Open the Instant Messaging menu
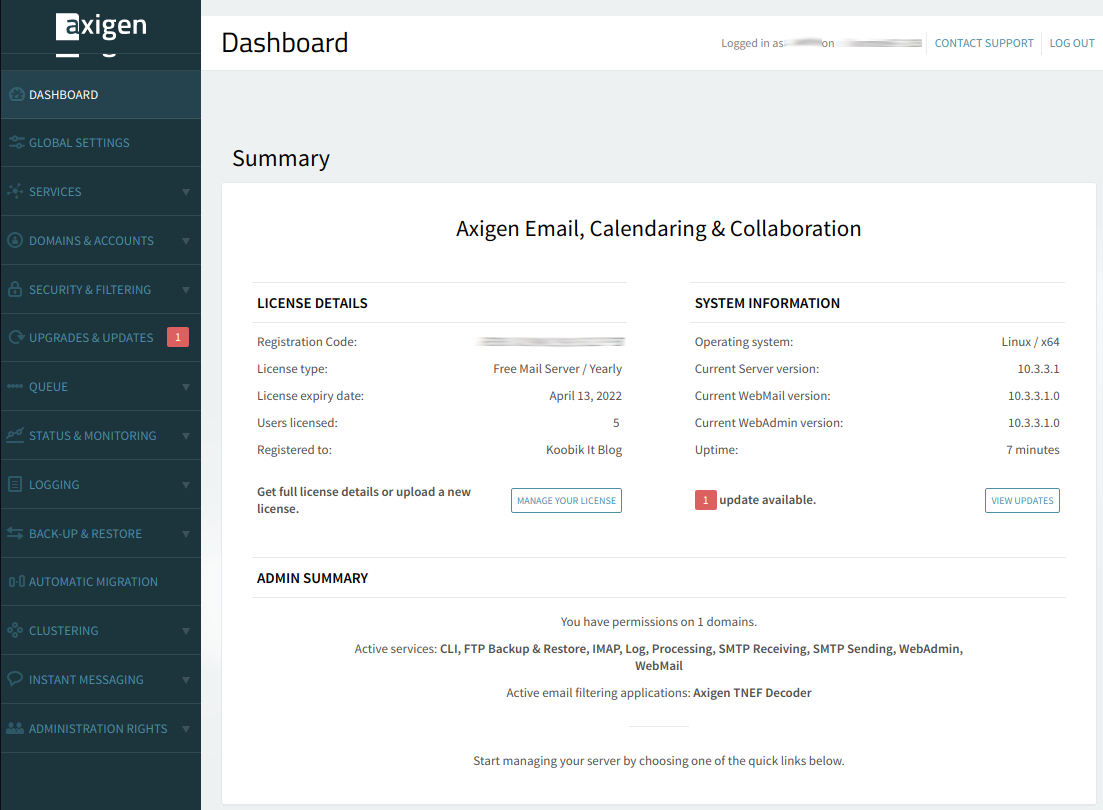 pos(101,679)
